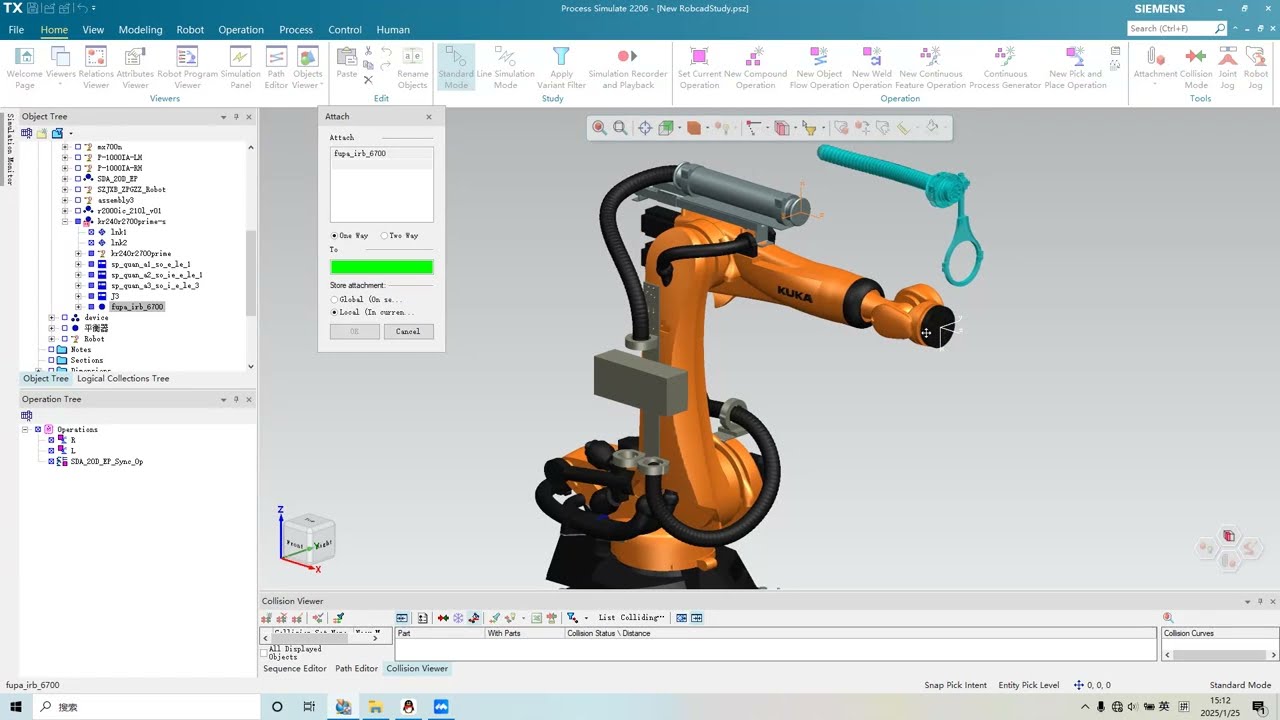Close the Attach dialog
Viewport: 1280px width, 720px height.
point(429,117)
